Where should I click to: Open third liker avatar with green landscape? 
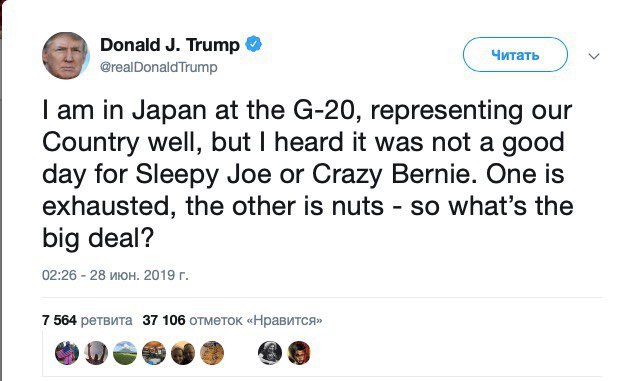125,353
